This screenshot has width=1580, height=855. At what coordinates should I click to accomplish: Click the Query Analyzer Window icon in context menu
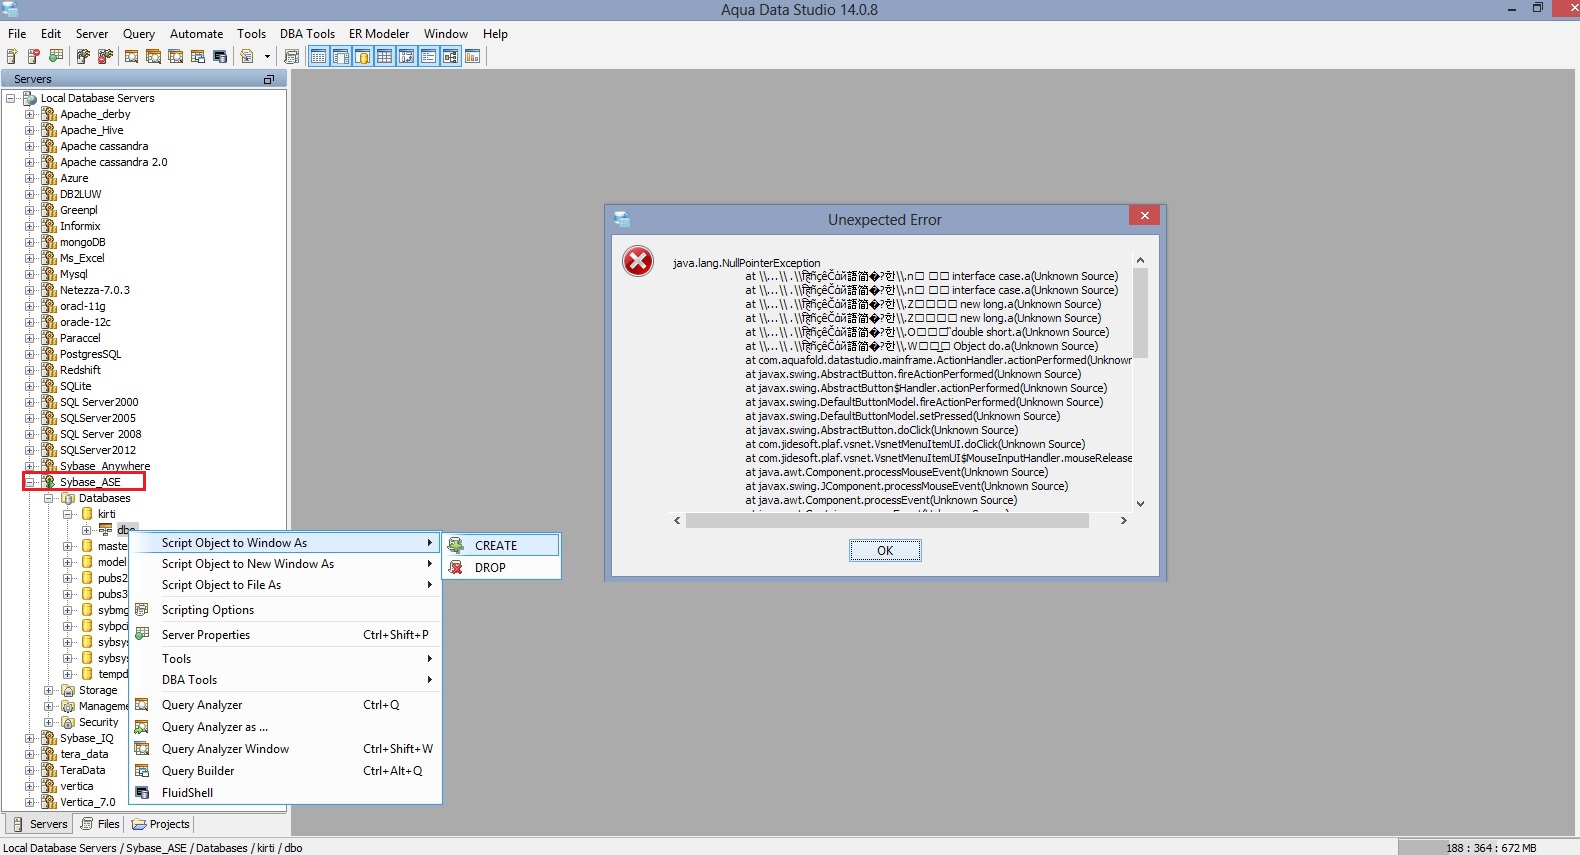coord(142,748)
